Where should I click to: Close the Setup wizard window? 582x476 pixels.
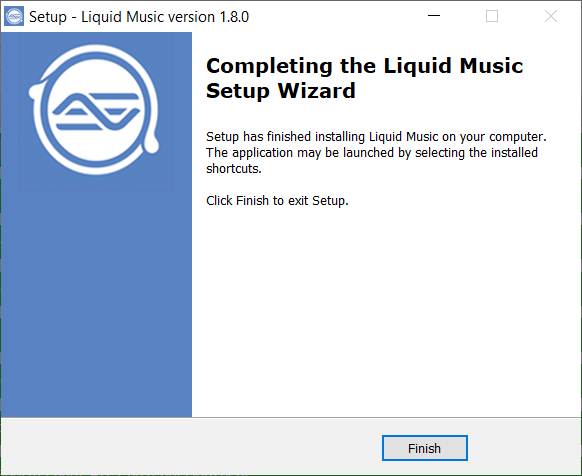click(550, 16)
